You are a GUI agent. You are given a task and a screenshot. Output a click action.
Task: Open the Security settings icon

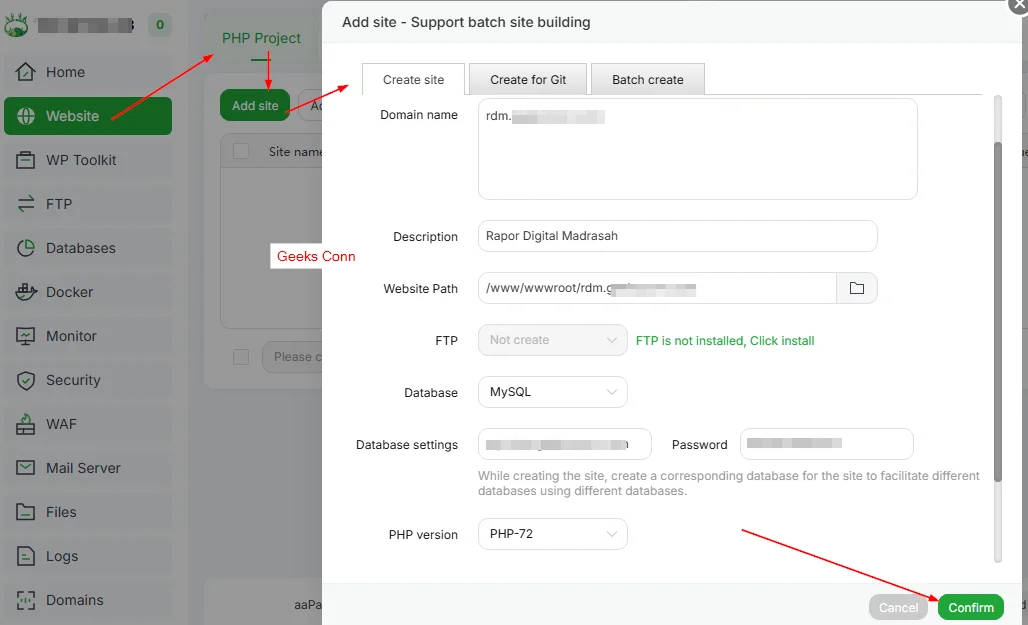coord(25,379)
